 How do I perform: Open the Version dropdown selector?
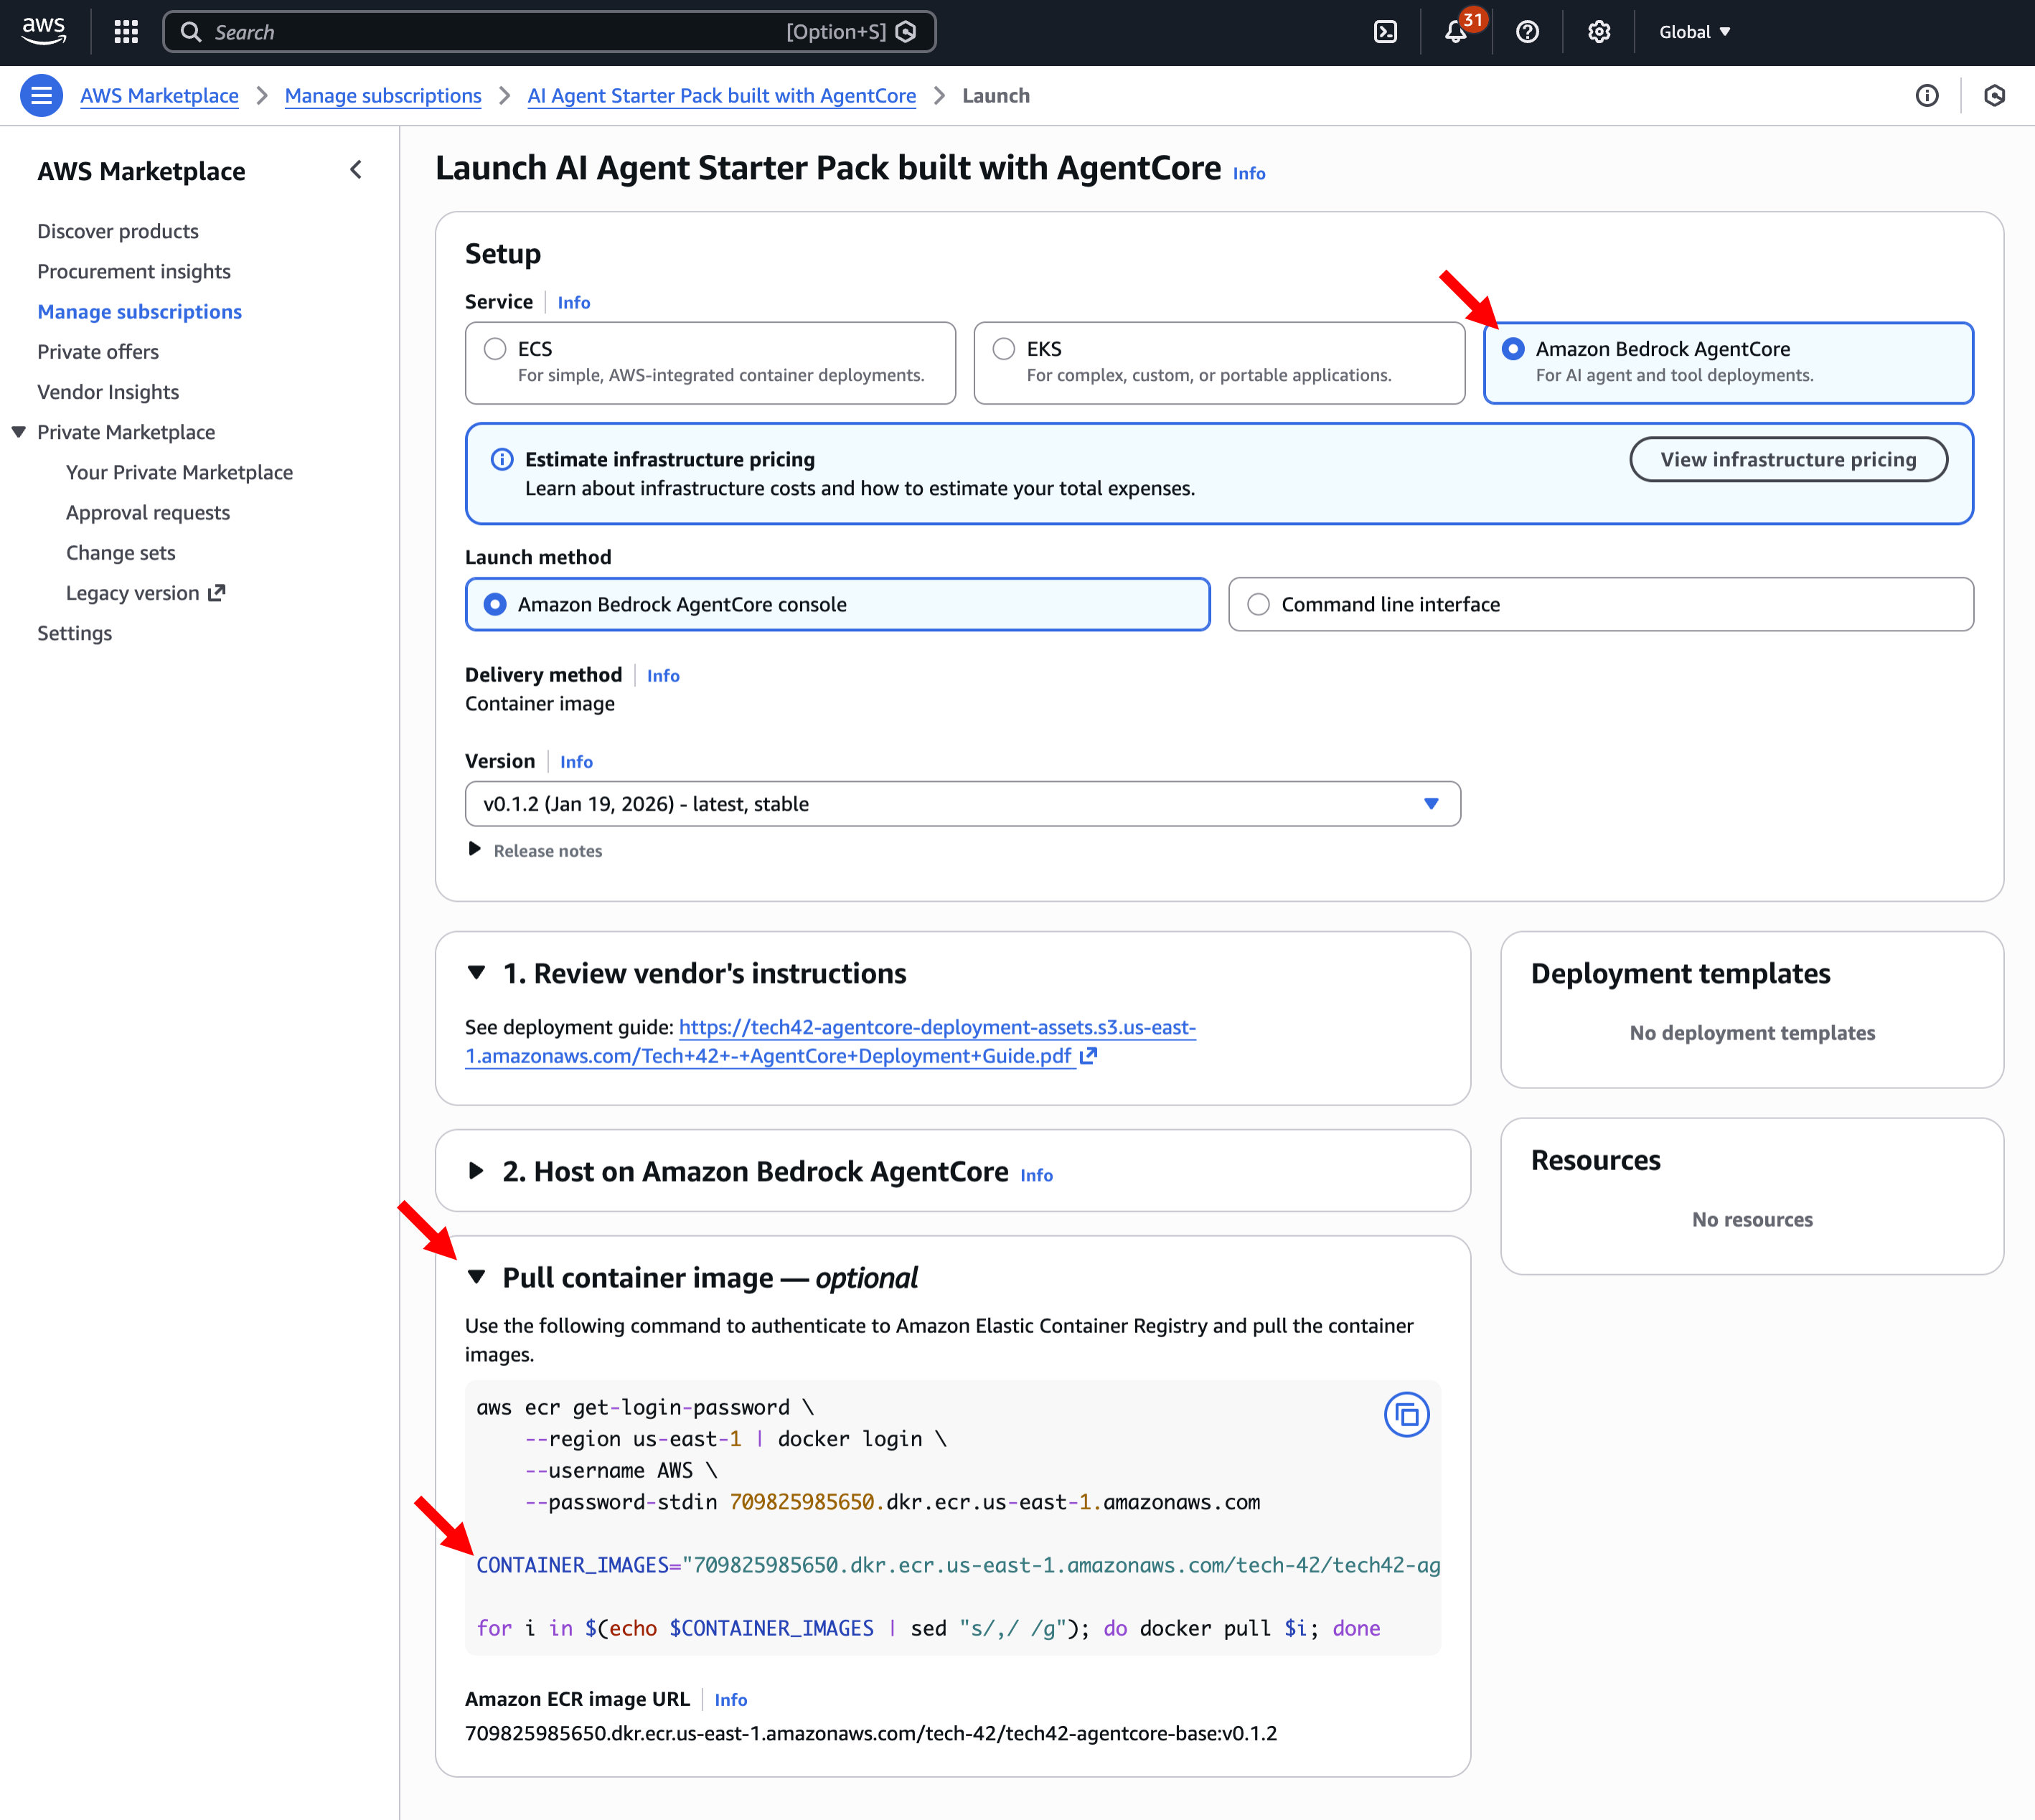point(962,804)
